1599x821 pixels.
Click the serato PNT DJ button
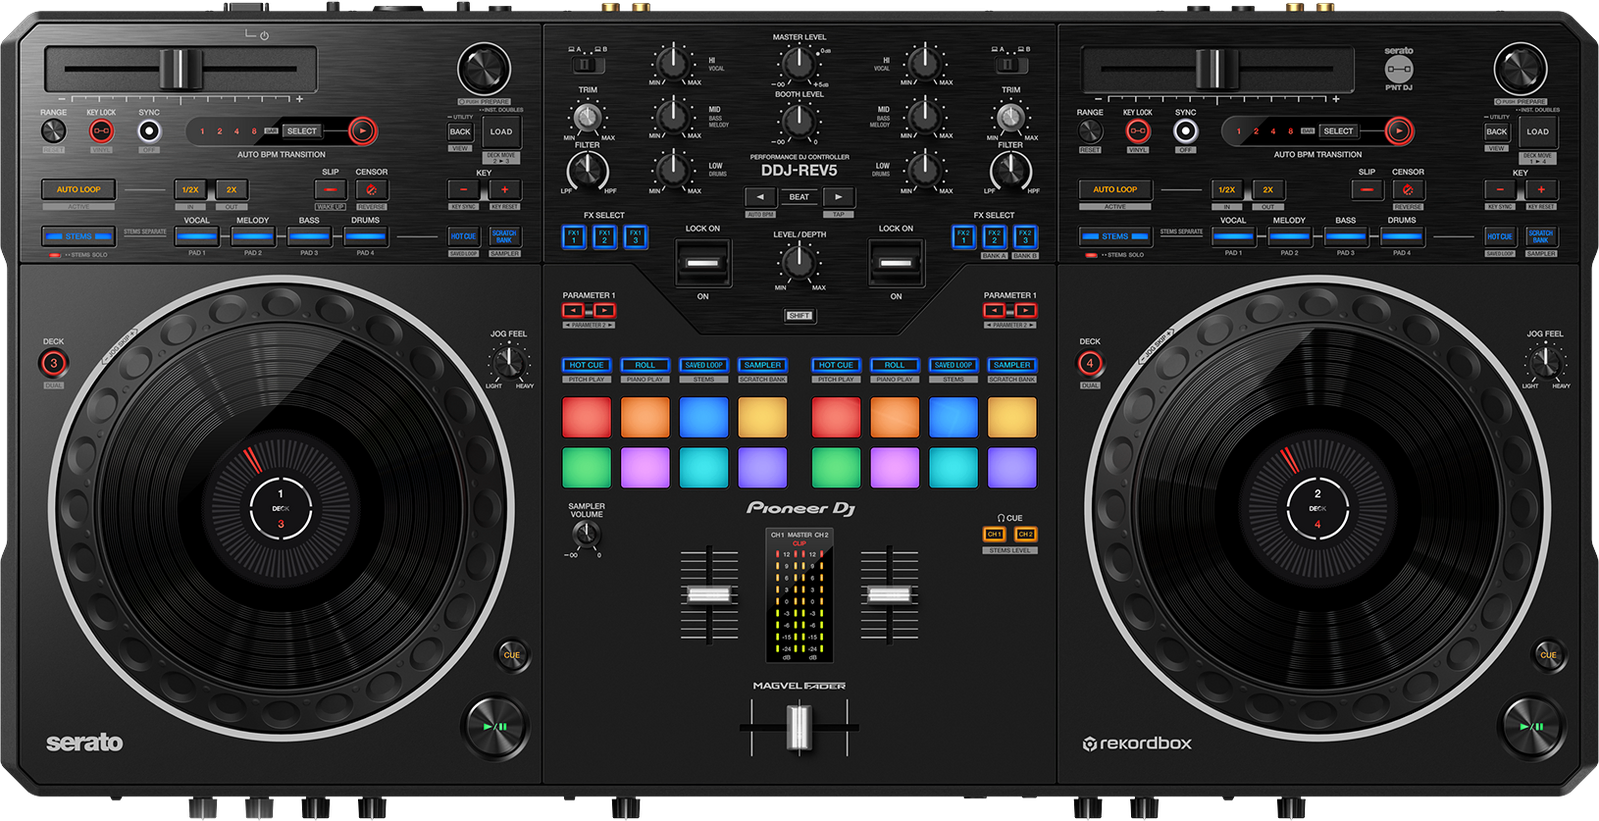1399,69
